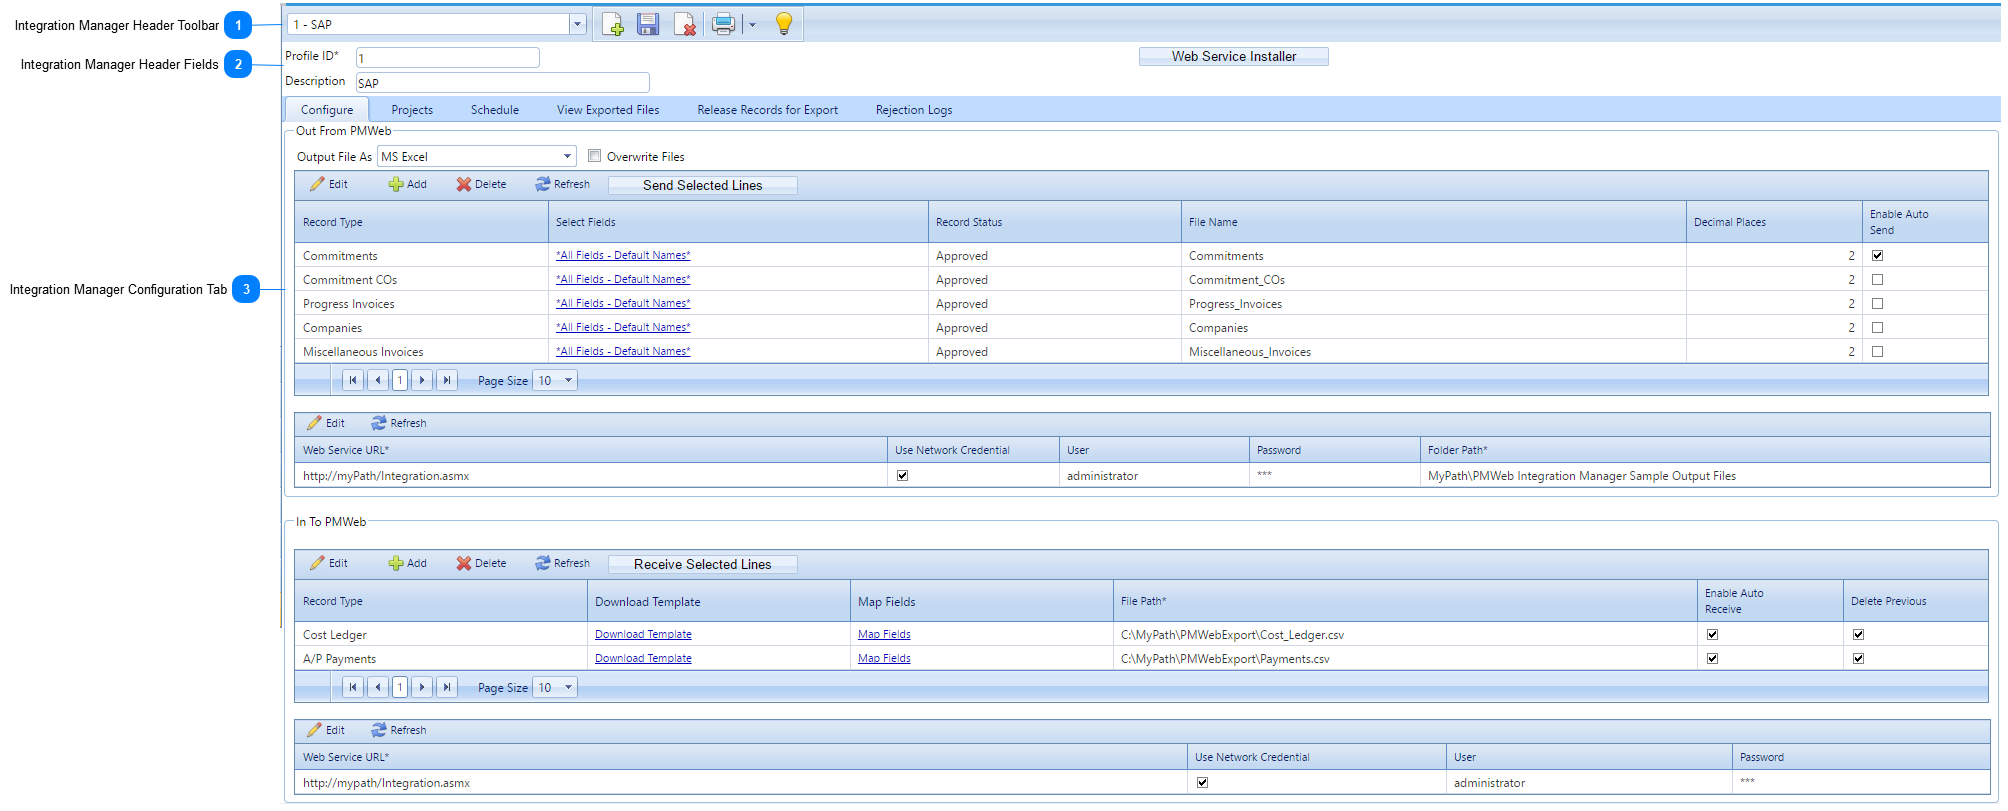Click Refresh on Out From PMWeb web service grid

tap(399, 423)
